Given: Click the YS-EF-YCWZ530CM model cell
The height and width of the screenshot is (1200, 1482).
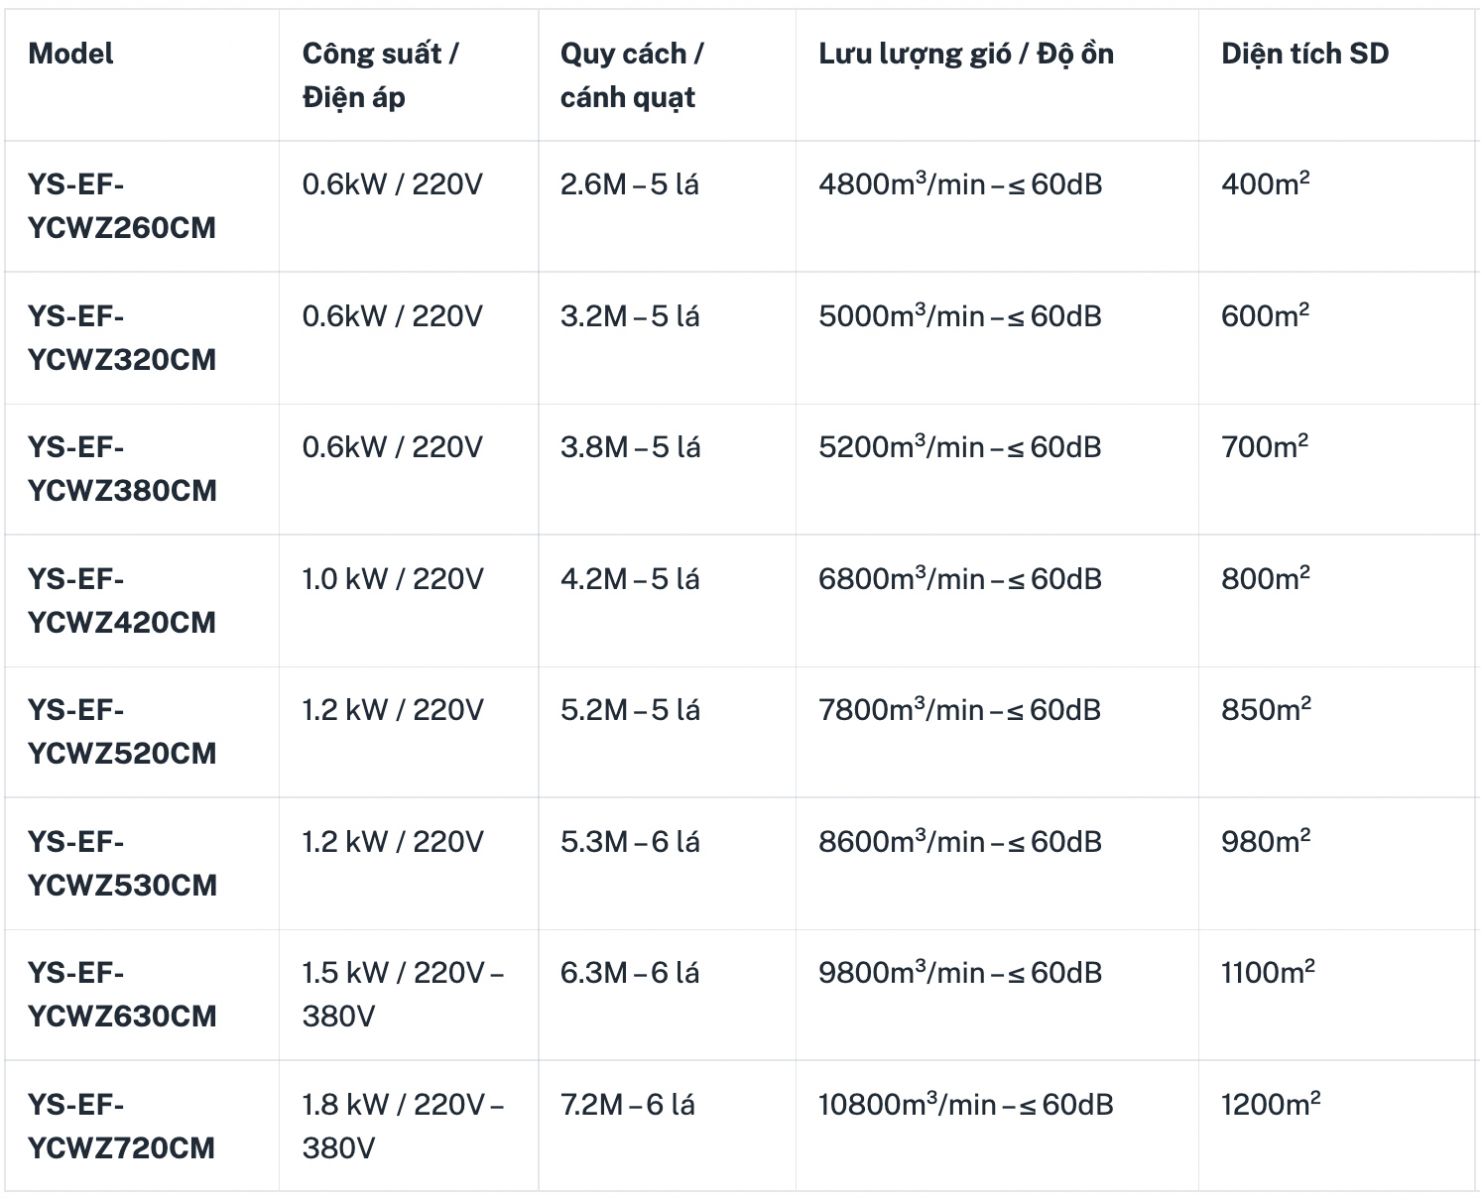Looking at the screenshot, I should [x=122, y=864].
